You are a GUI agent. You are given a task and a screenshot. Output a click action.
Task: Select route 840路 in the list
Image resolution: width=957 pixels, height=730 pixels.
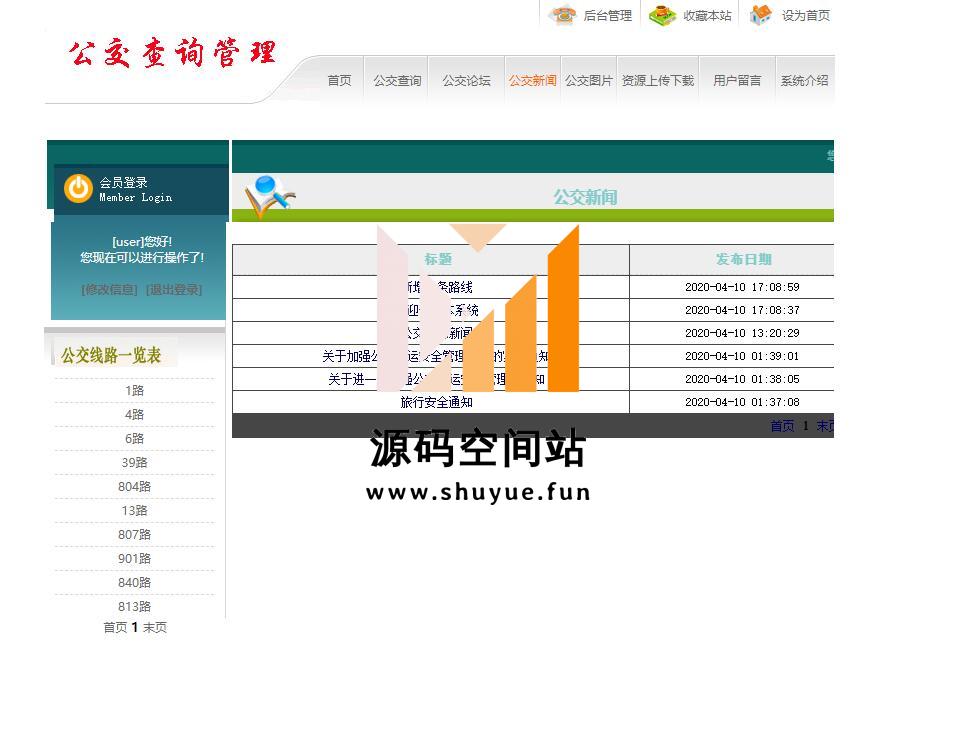[134, 582]
